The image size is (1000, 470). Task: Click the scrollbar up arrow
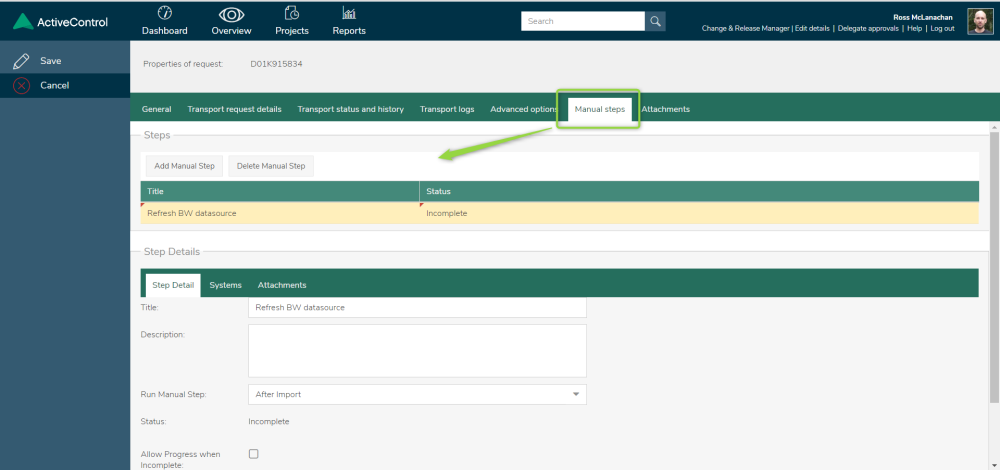(994, 127)
